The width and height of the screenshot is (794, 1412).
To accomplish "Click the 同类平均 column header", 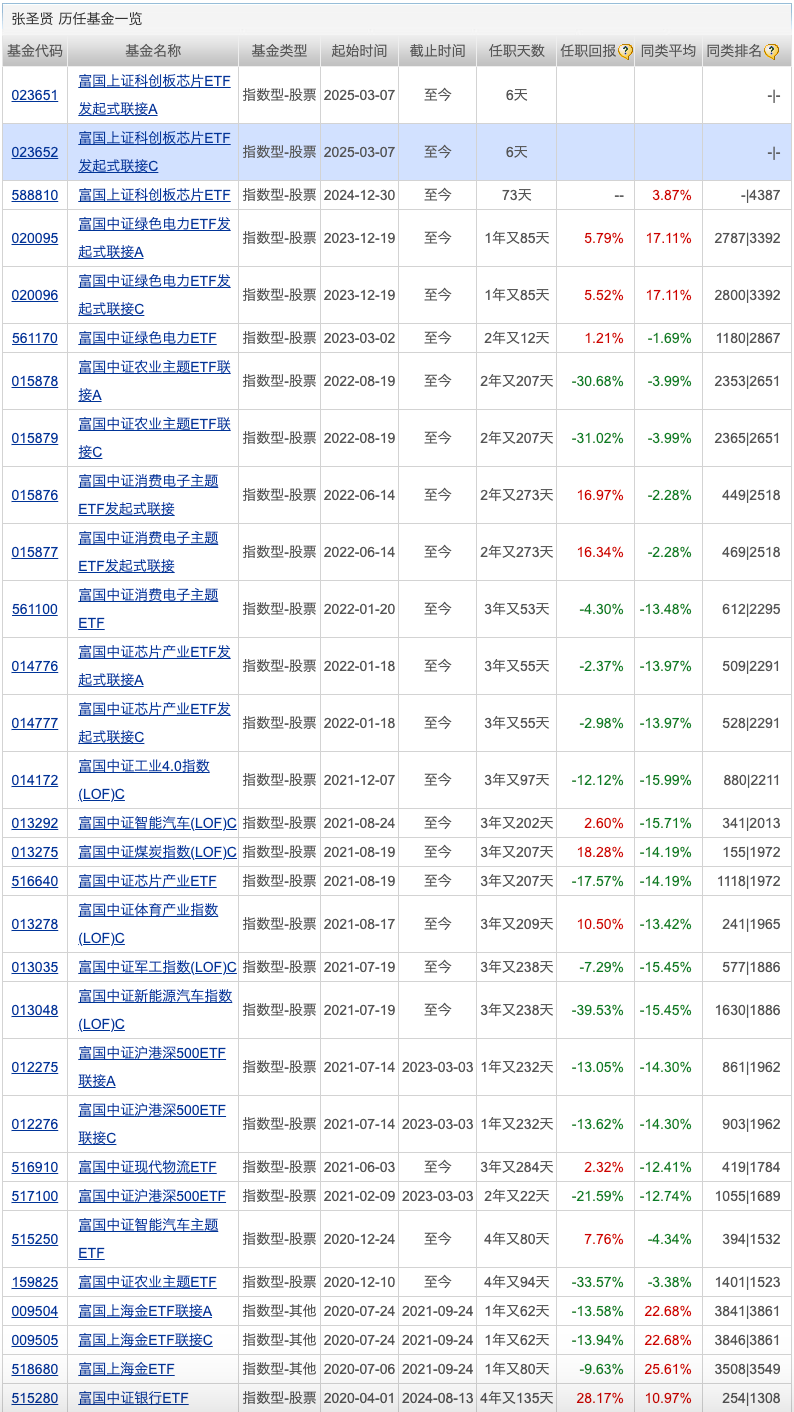I will tap(668, 51).
